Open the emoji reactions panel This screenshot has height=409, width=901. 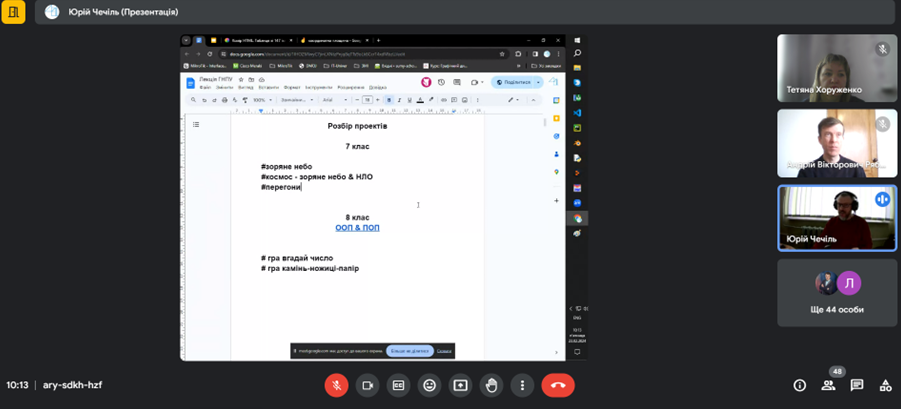tap(429, 385)
